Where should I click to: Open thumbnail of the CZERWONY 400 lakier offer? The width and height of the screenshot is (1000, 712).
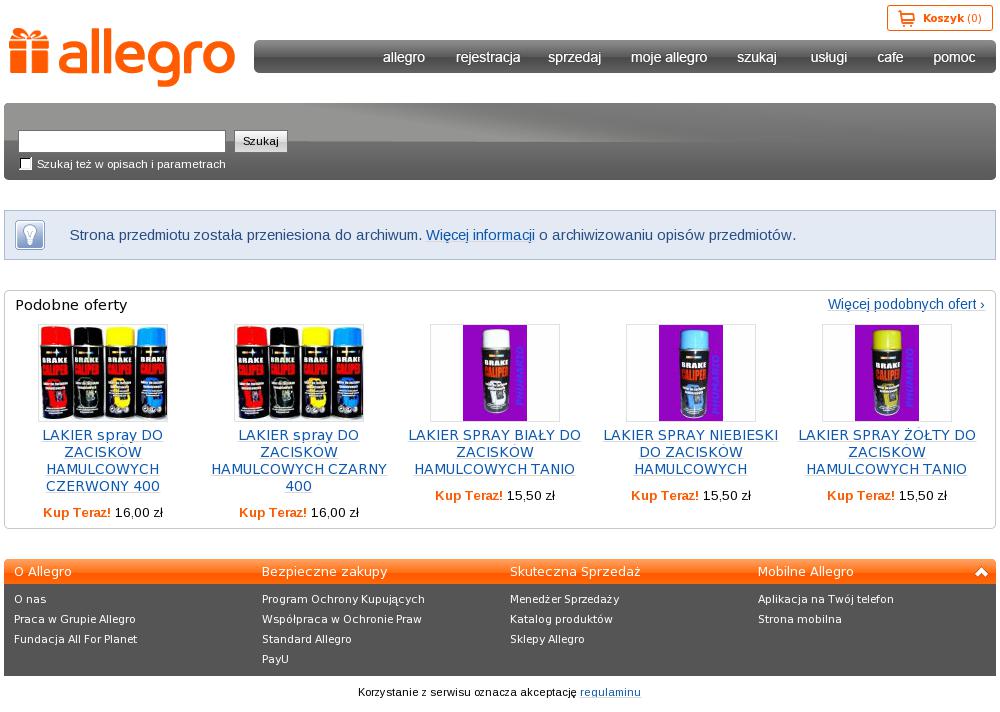click(x=103, y=373)
